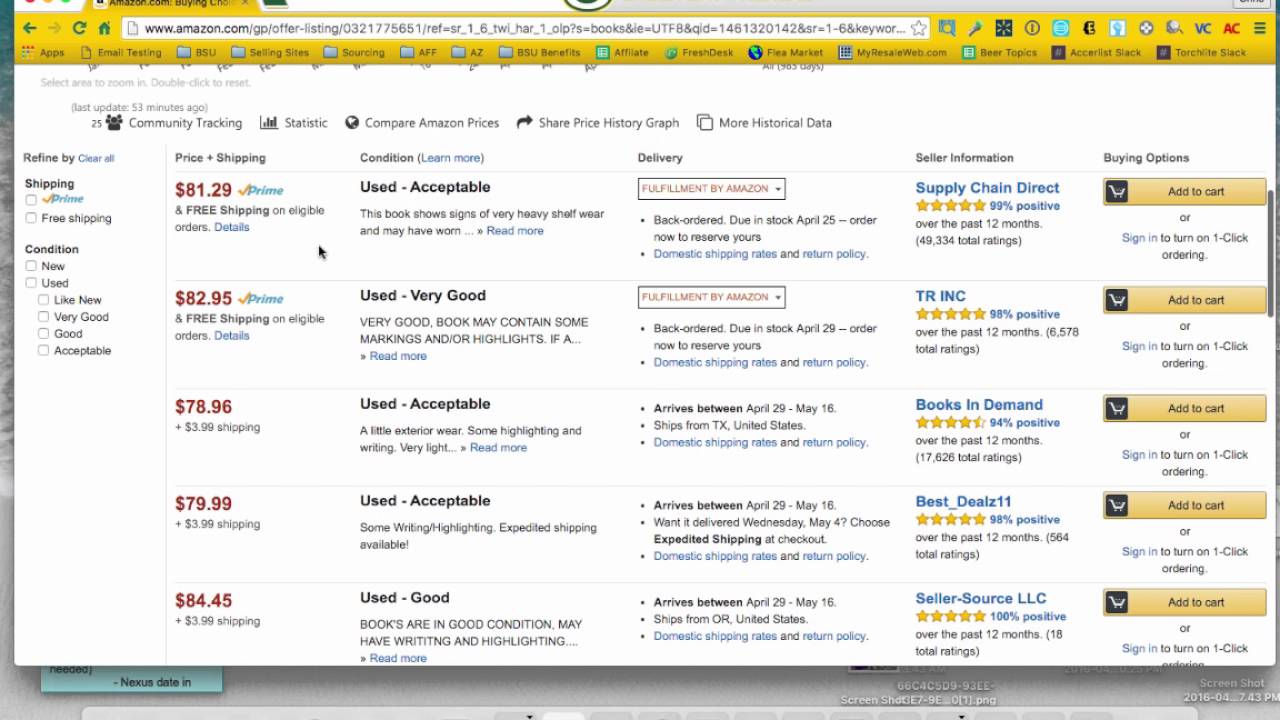This screenshot has height=720, width=1280.
Task: Click the cart icon for TR INC offer
Action: [x=1117, y=299]
